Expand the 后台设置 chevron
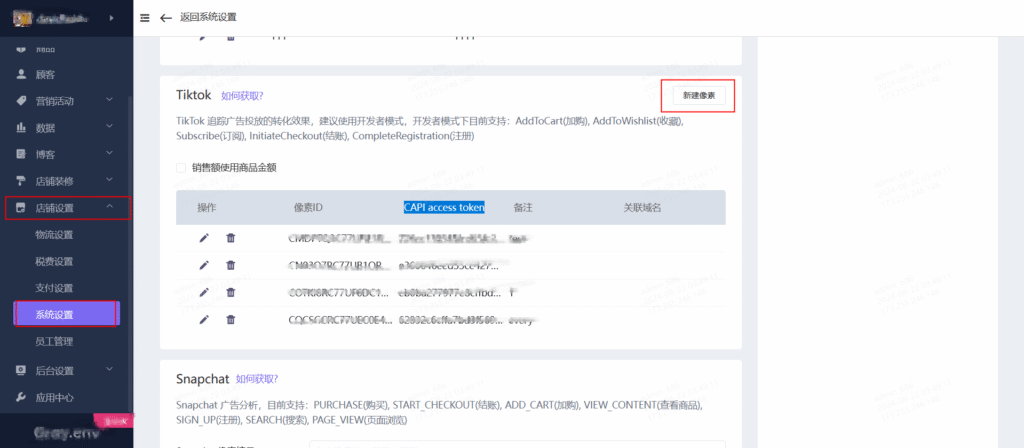The image size is (1024, 448). pos(110,370)
